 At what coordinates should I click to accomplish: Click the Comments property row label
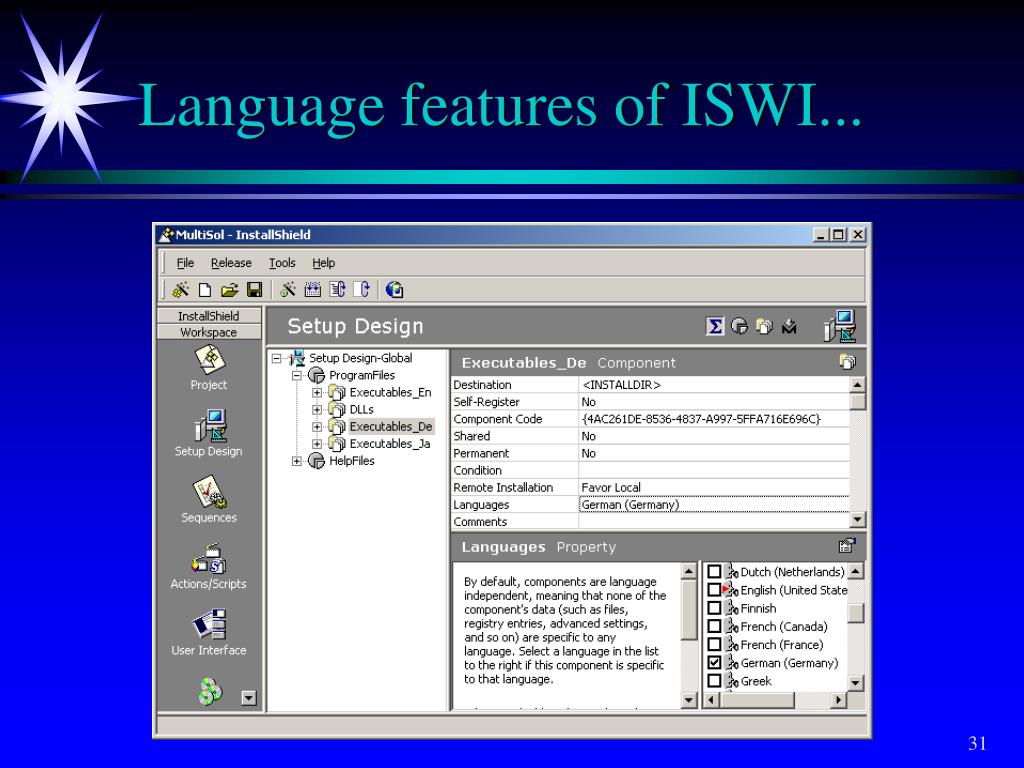[x=481, y=522]
